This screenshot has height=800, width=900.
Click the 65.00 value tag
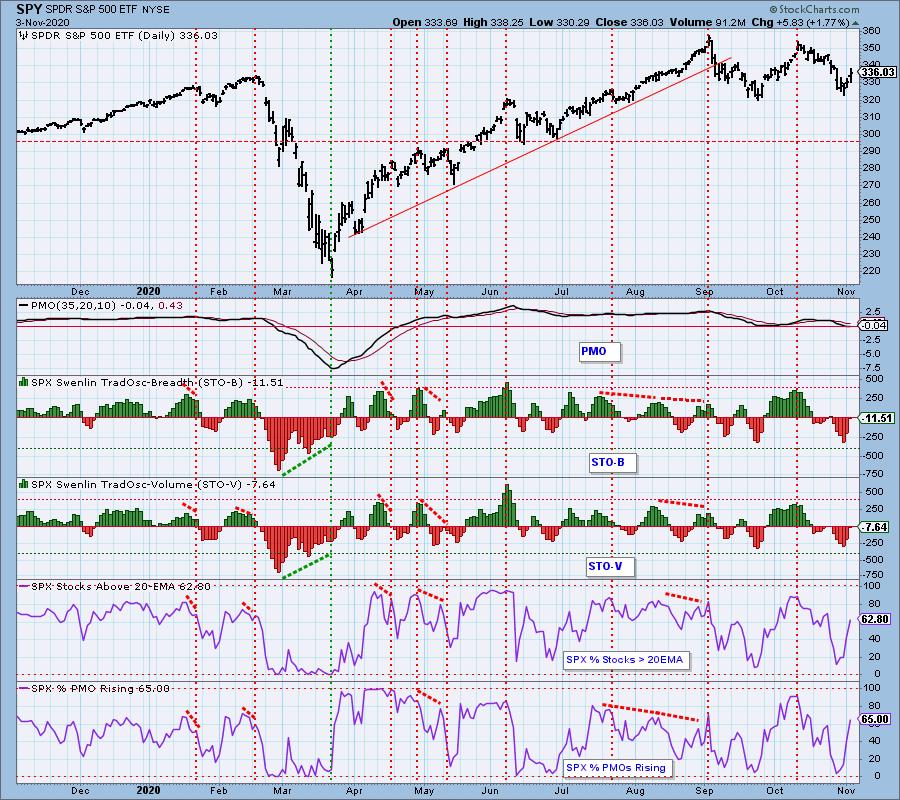pyautogui.click(x=875, y=719)
